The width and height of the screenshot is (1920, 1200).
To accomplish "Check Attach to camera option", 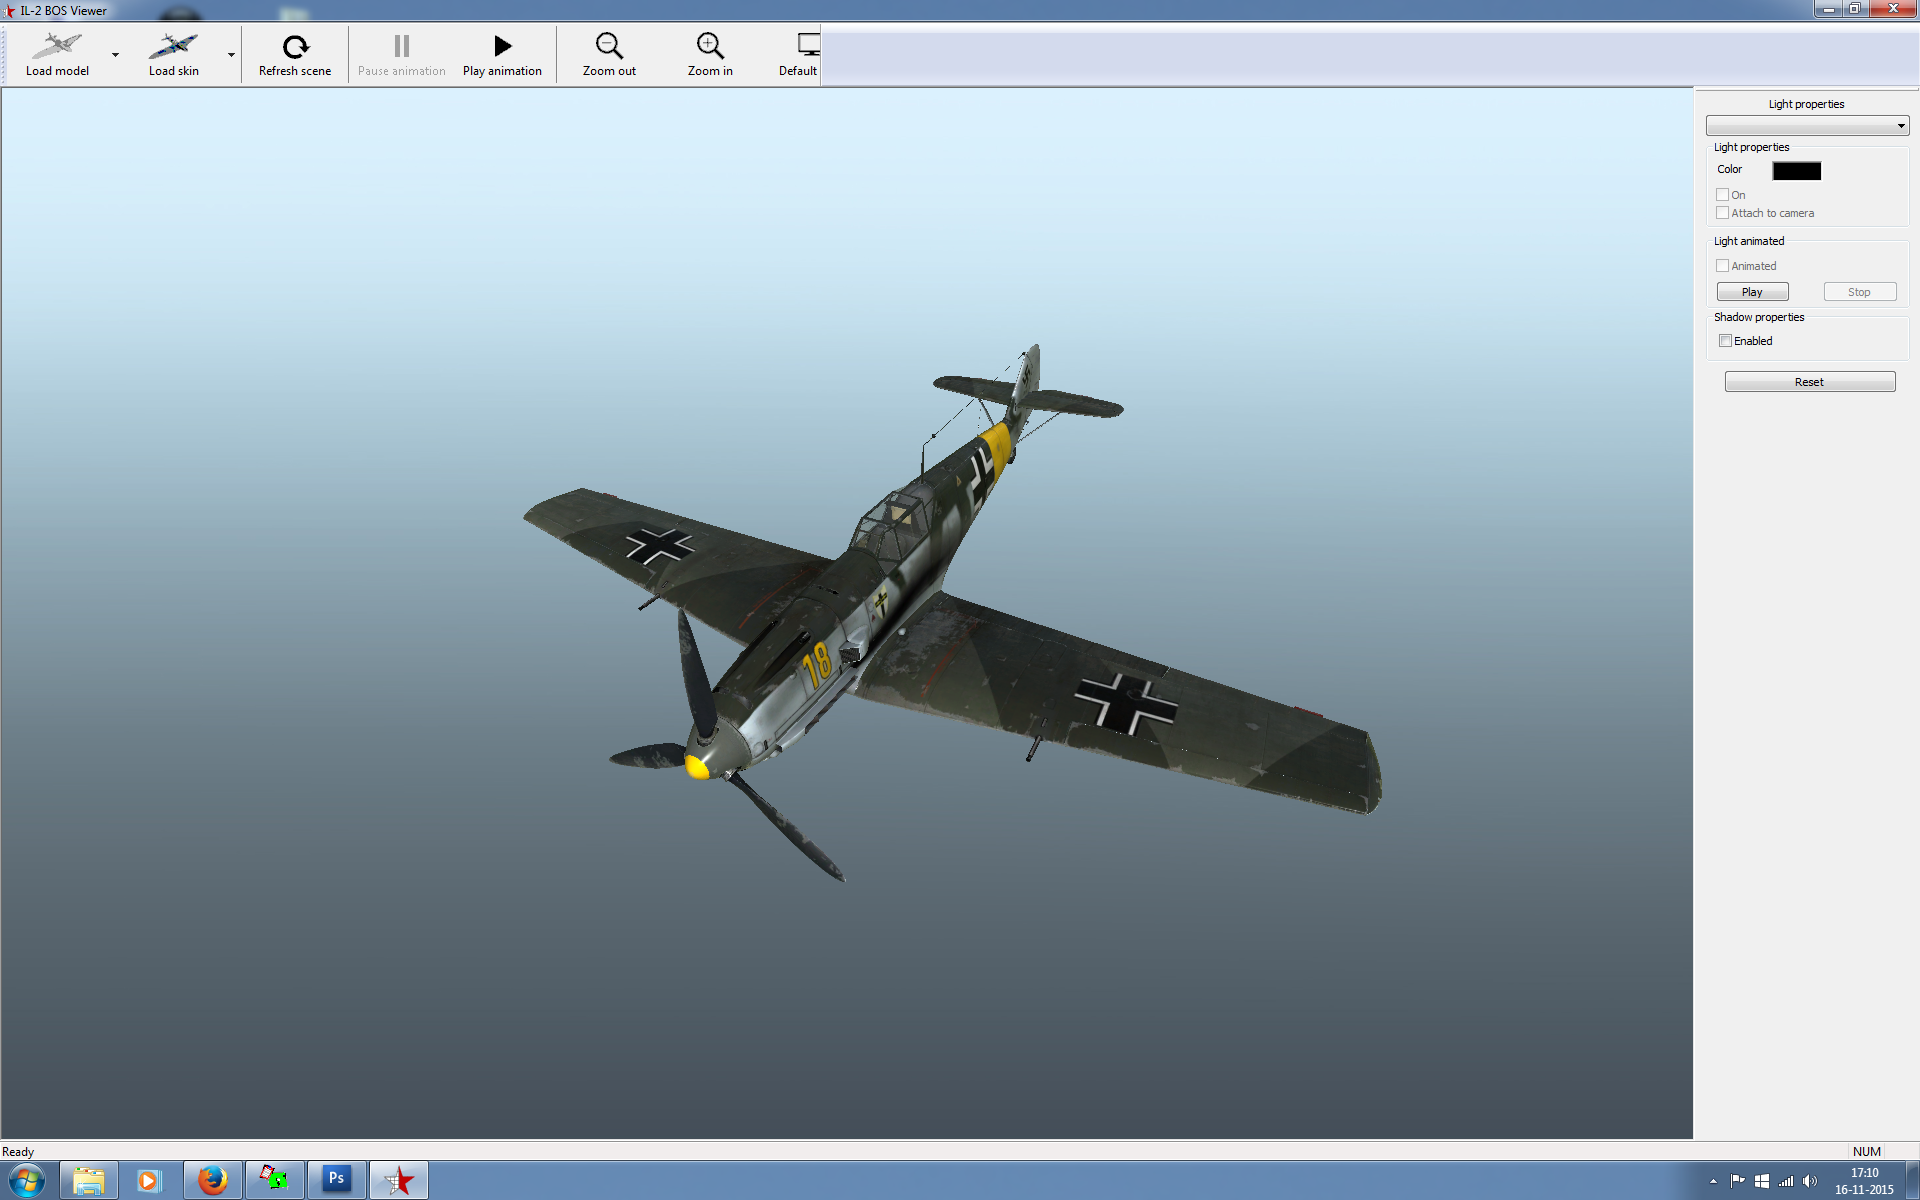I will pos(1722,213).
